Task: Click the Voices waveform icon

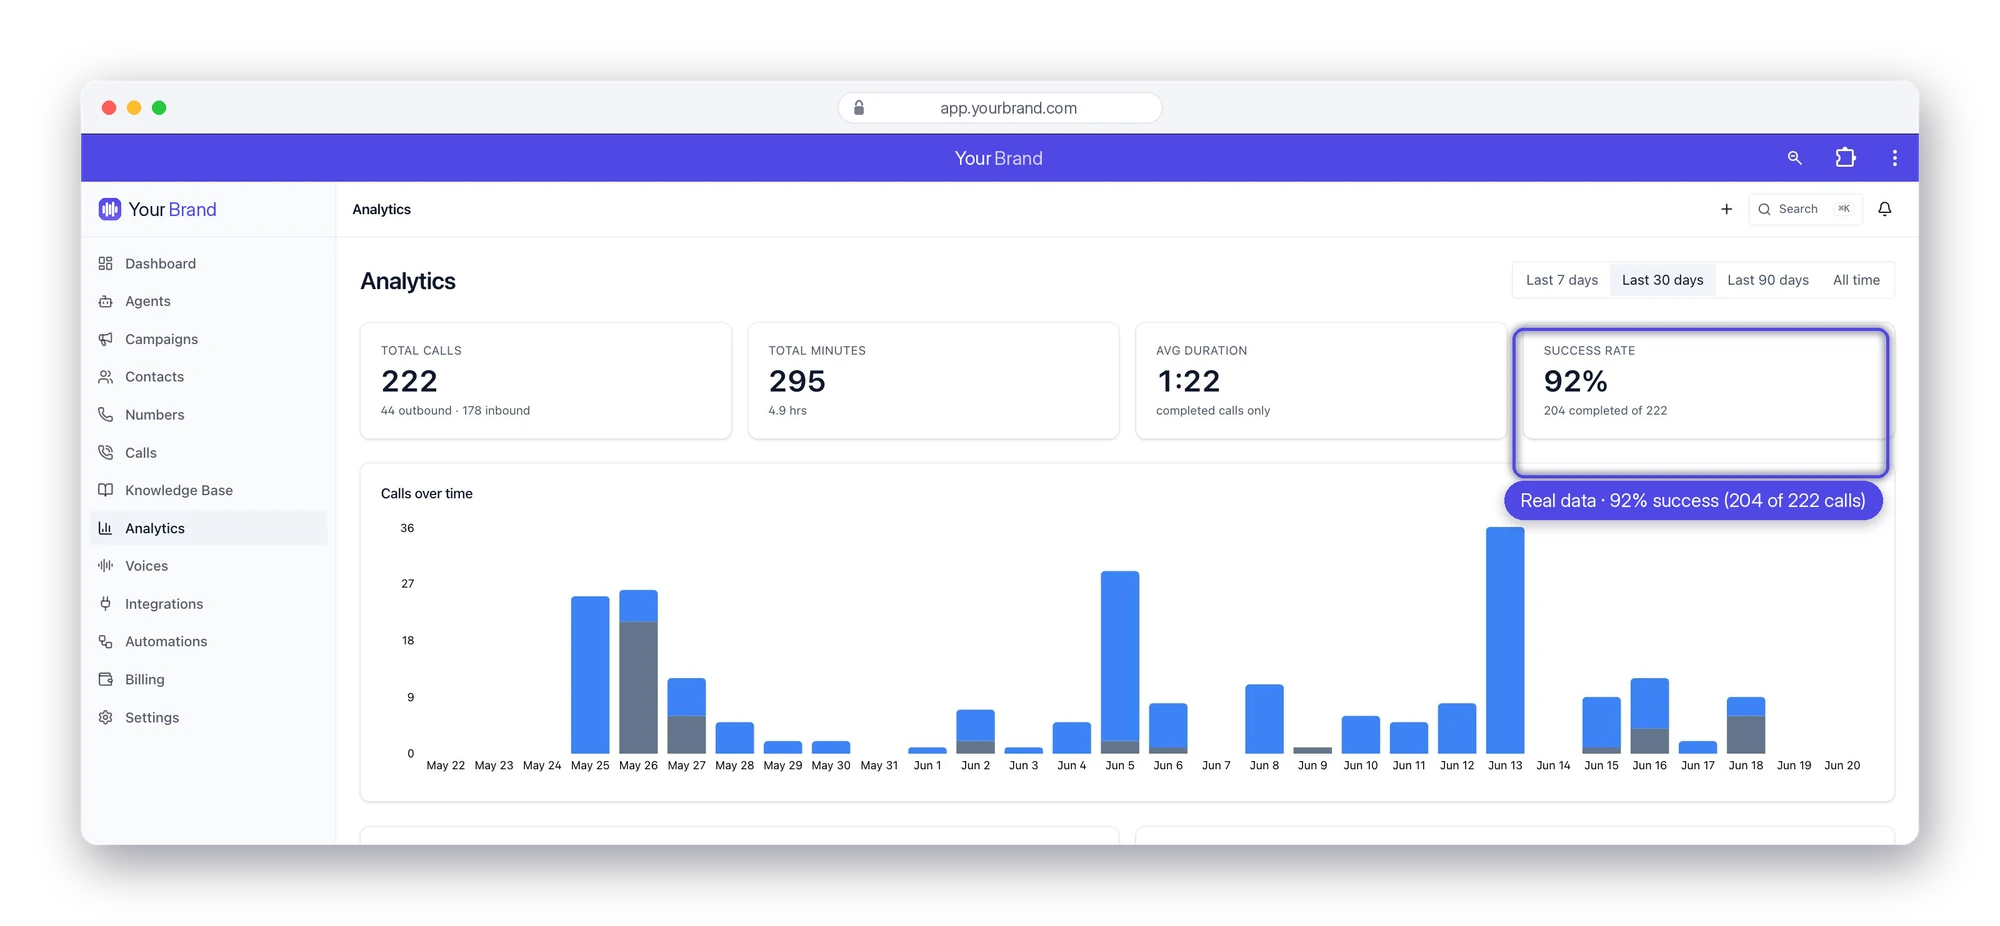Action: 105,566
